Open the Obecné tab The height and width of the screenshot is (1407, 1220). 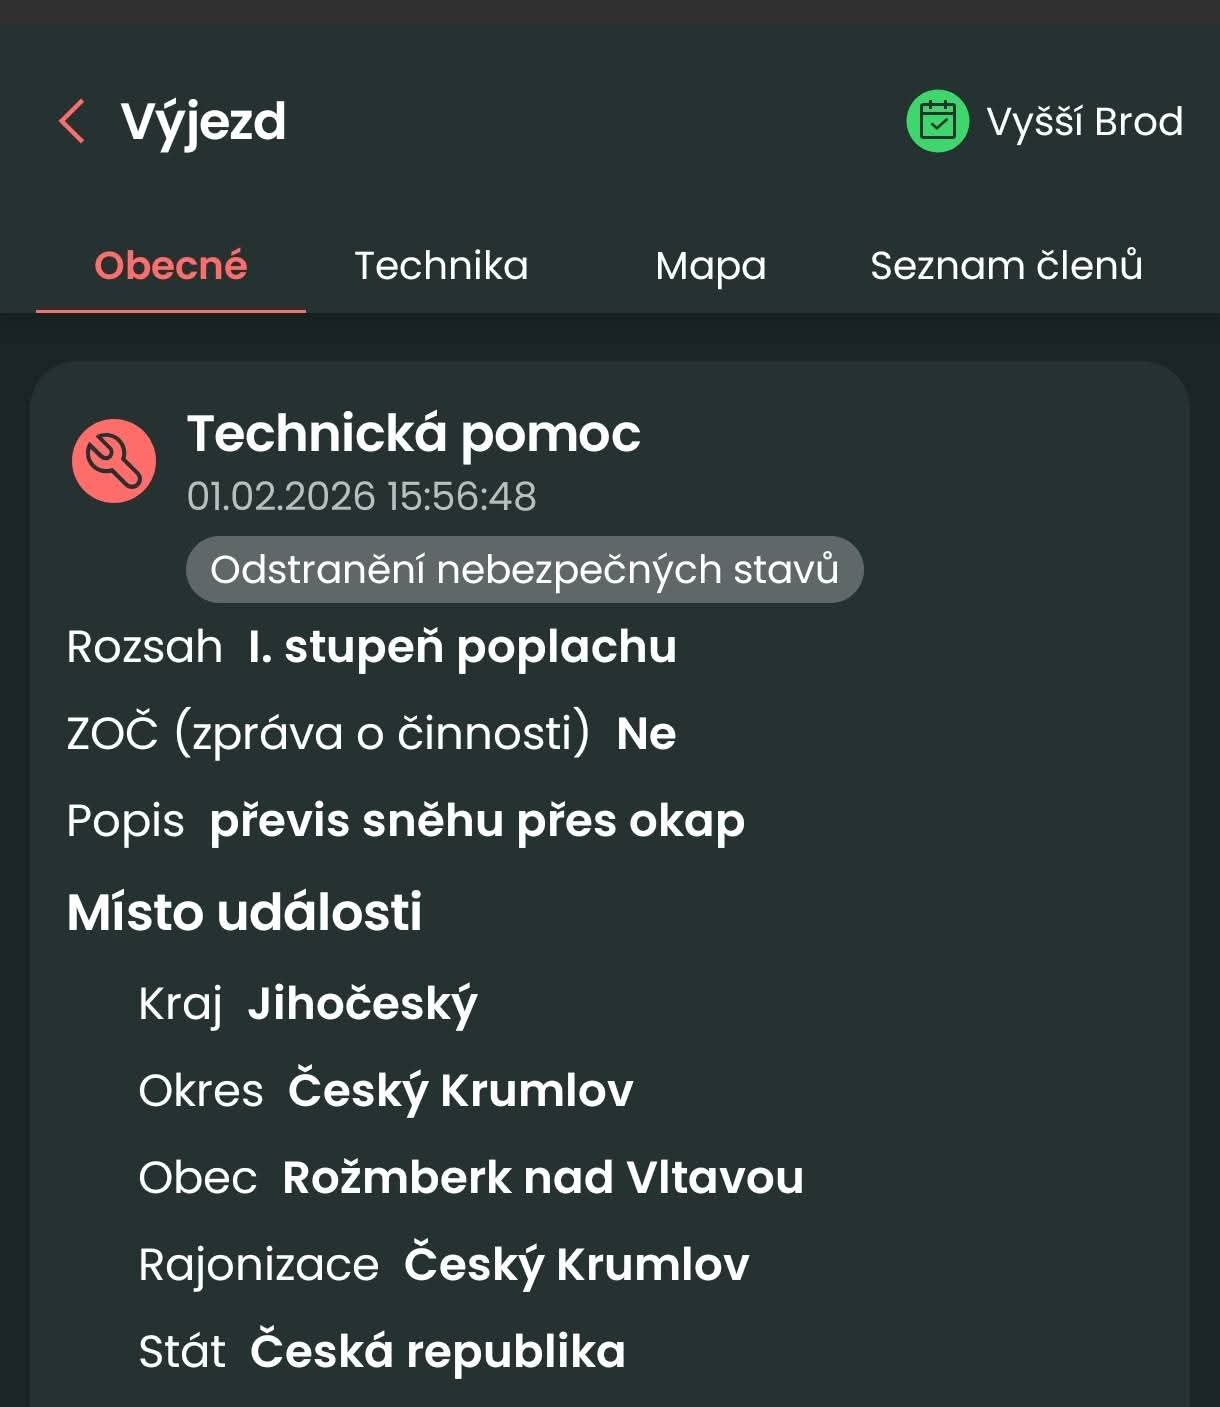(x=171, y=266)
